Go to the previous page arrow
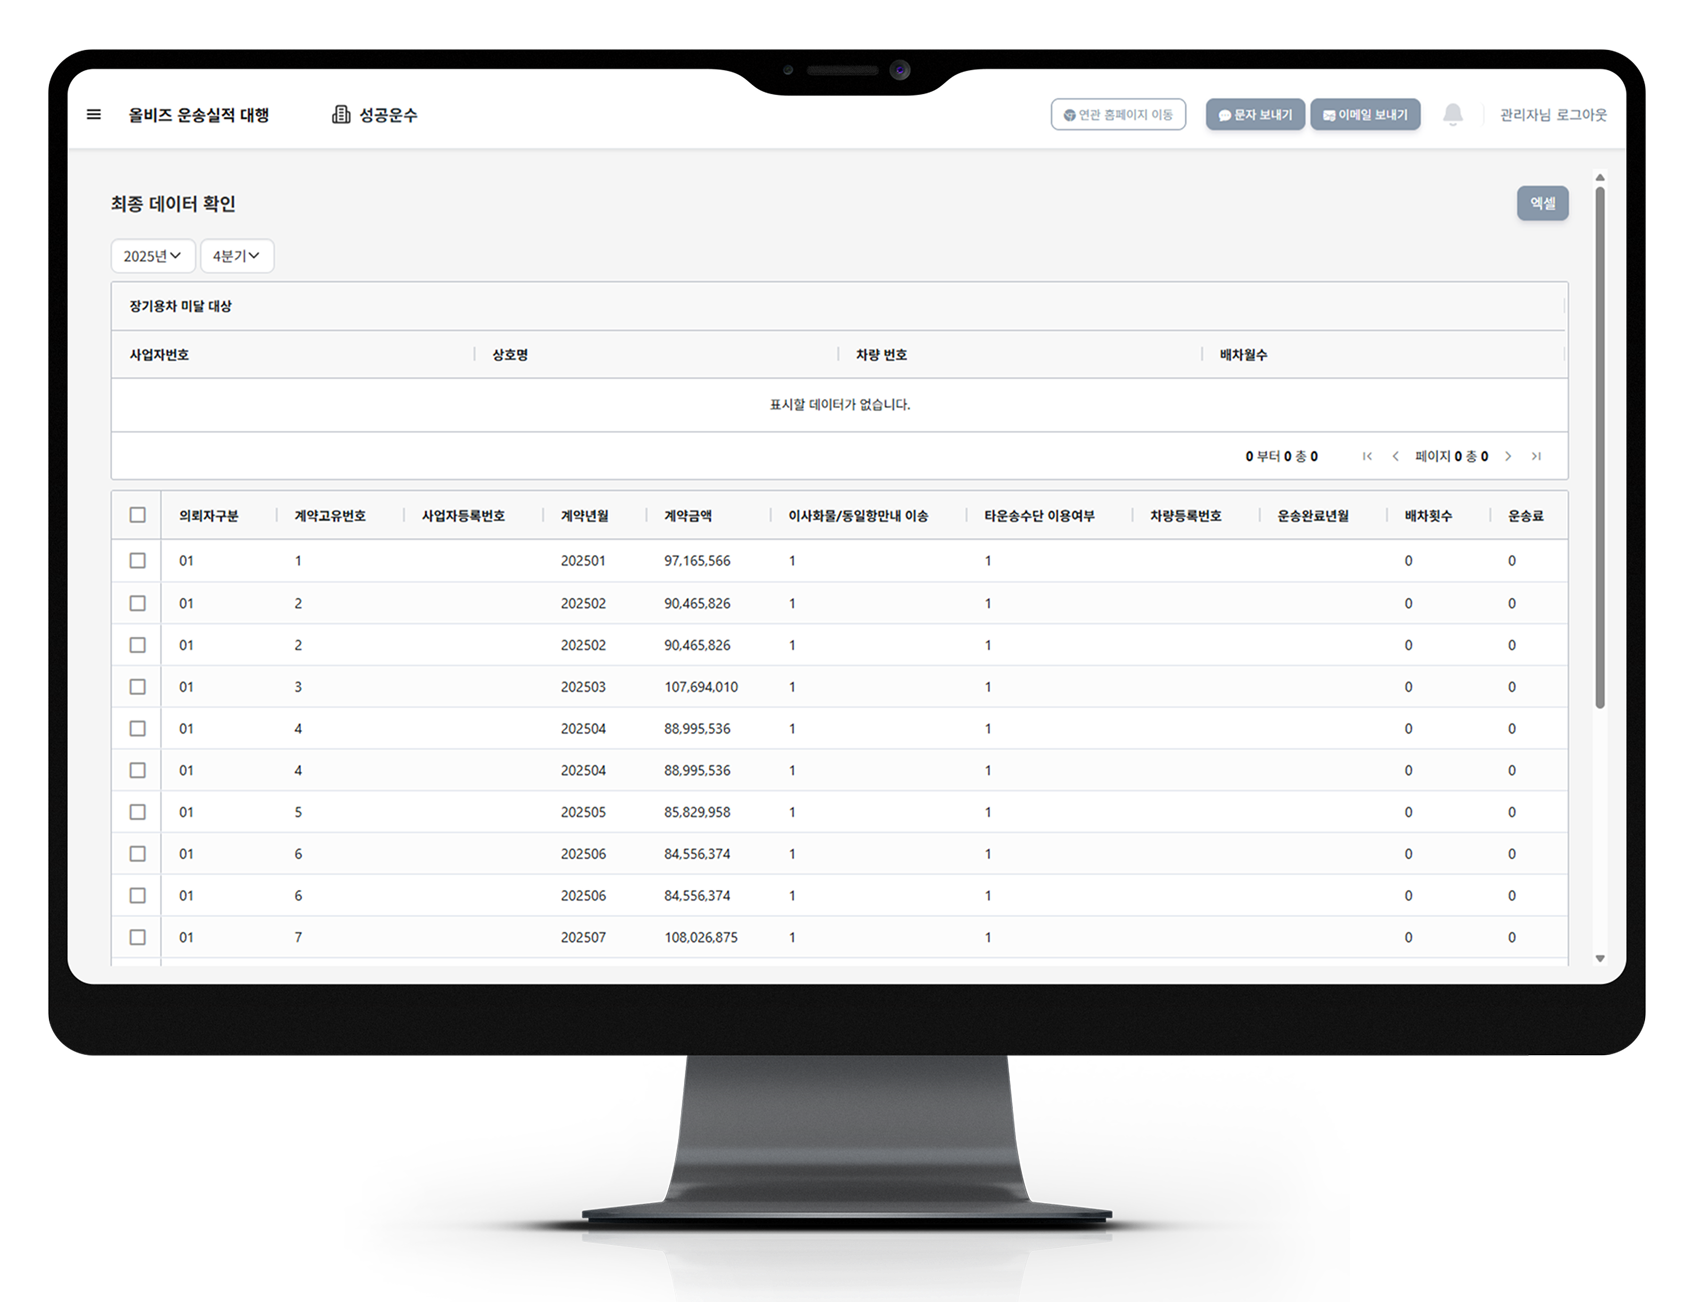 pos(1396,457)
